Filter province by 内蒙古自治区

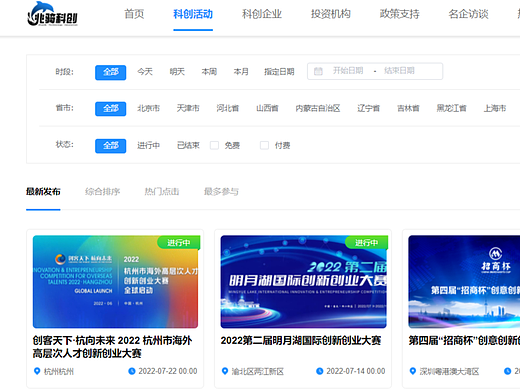[318, 108]
